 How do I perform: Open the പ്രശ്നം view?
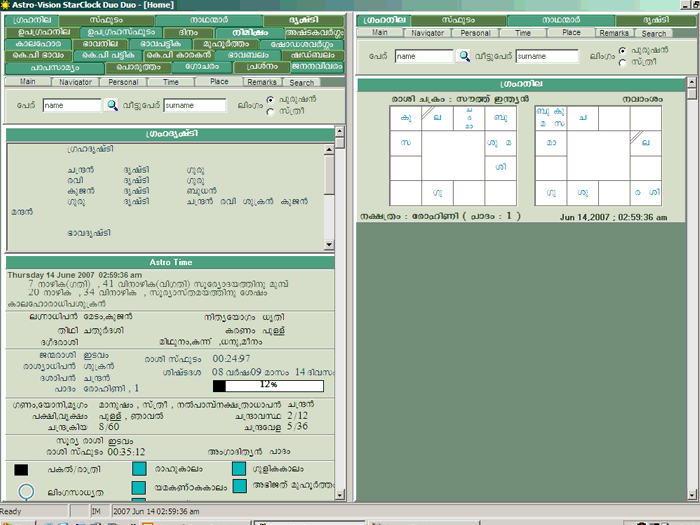(x=262, y=67)
